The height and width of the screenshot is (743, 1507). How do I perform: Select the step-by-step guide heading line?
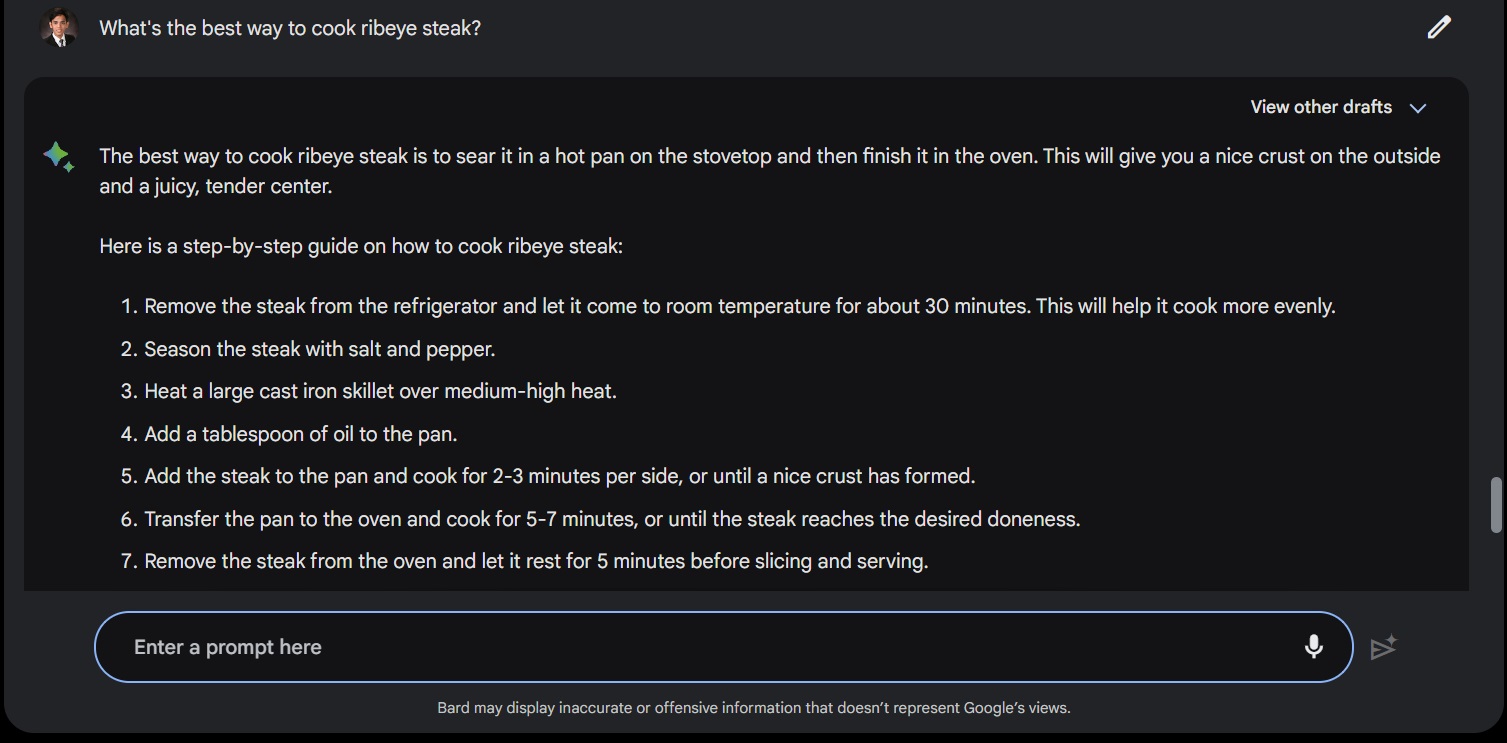tap(361, 246)
